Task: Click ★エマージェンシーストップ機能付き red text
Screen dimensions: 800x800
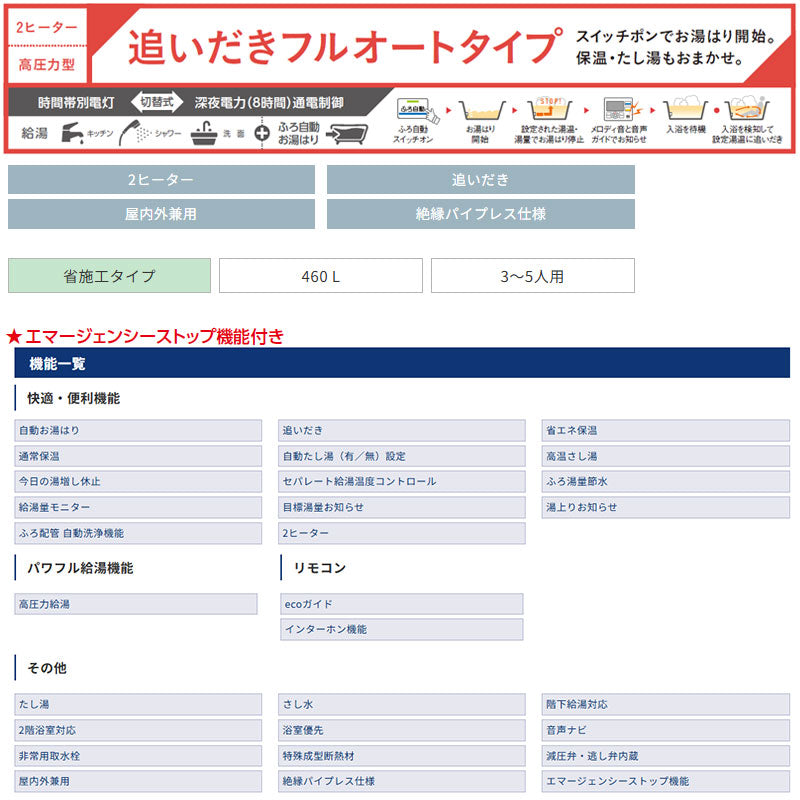Action: tap(145, 336)
